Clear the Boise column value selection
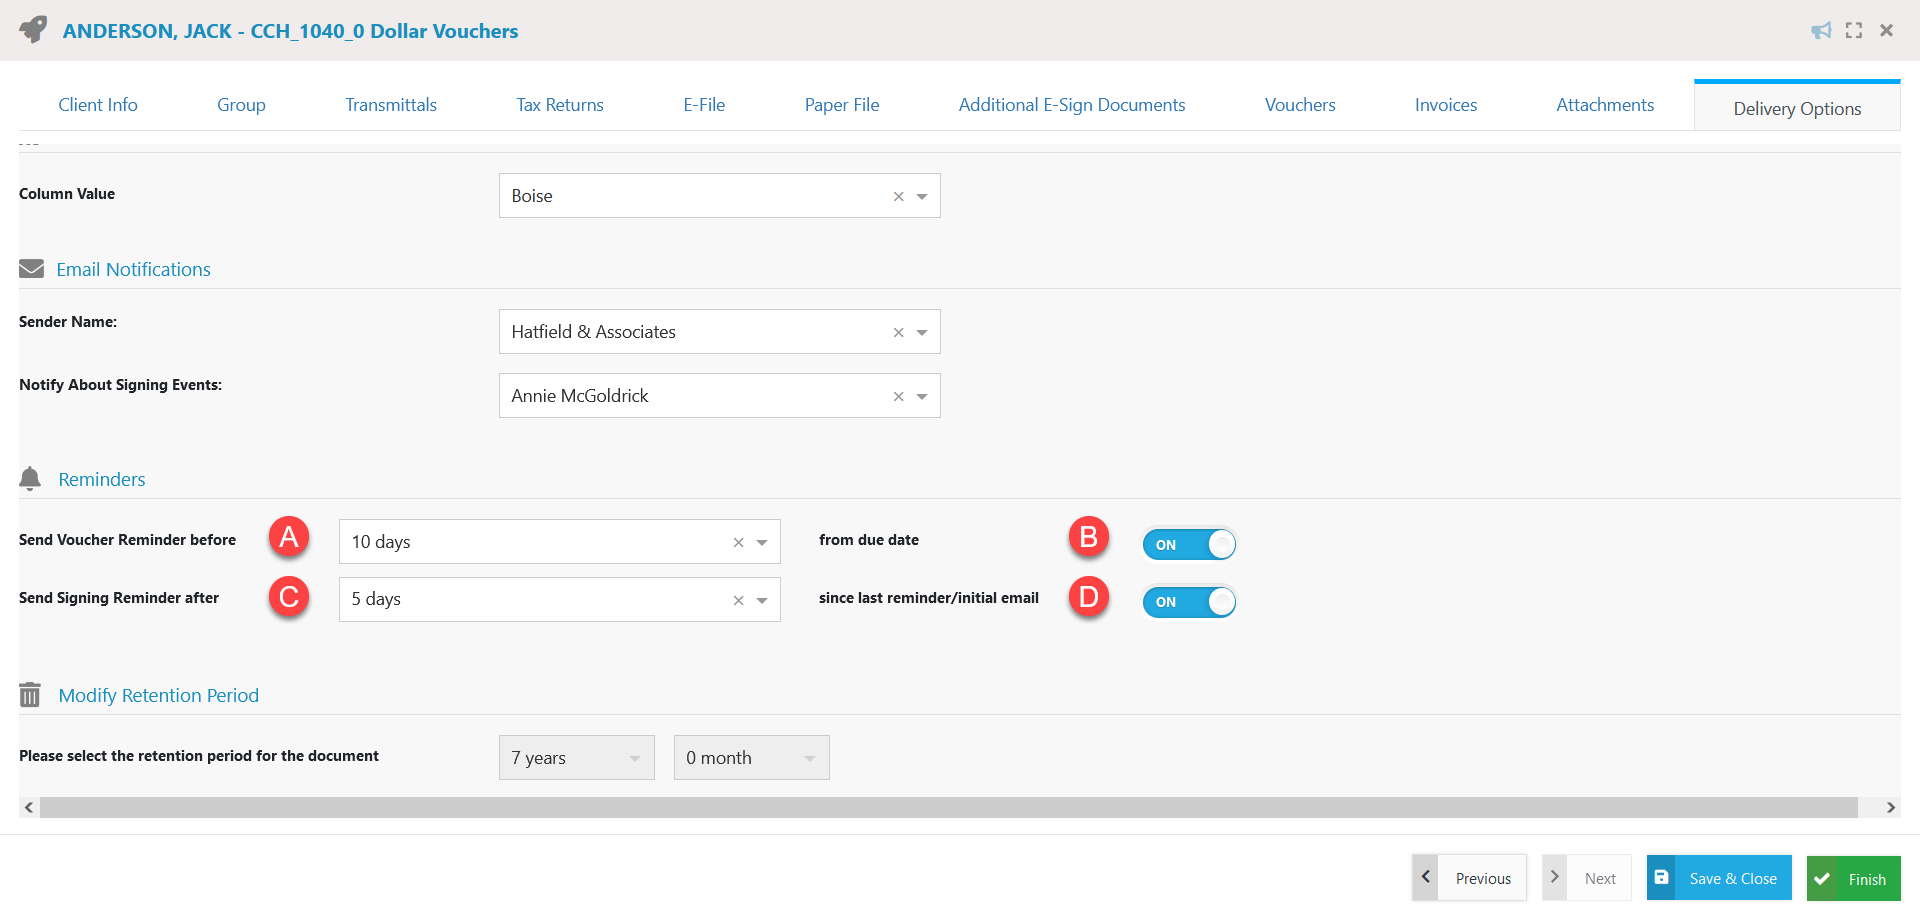This screenshot has height=922, width=1920. [898, 196]
